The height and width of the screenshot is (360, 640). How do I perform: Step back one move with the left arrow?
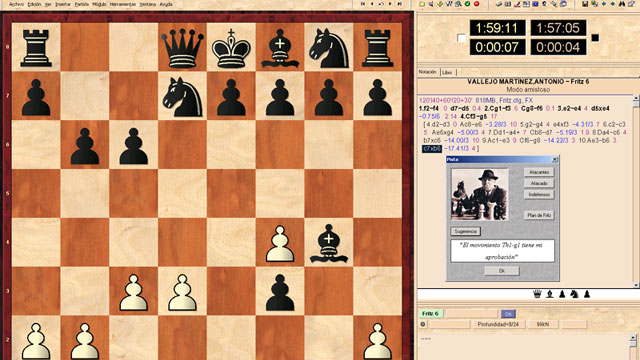coord(372,4)
